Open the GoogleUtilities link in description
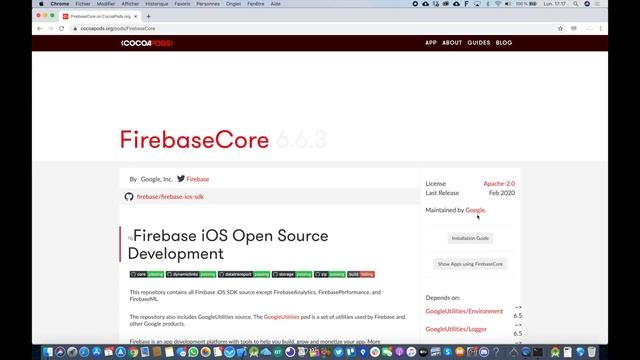640x360 pixels. click(x=281, y=317)
